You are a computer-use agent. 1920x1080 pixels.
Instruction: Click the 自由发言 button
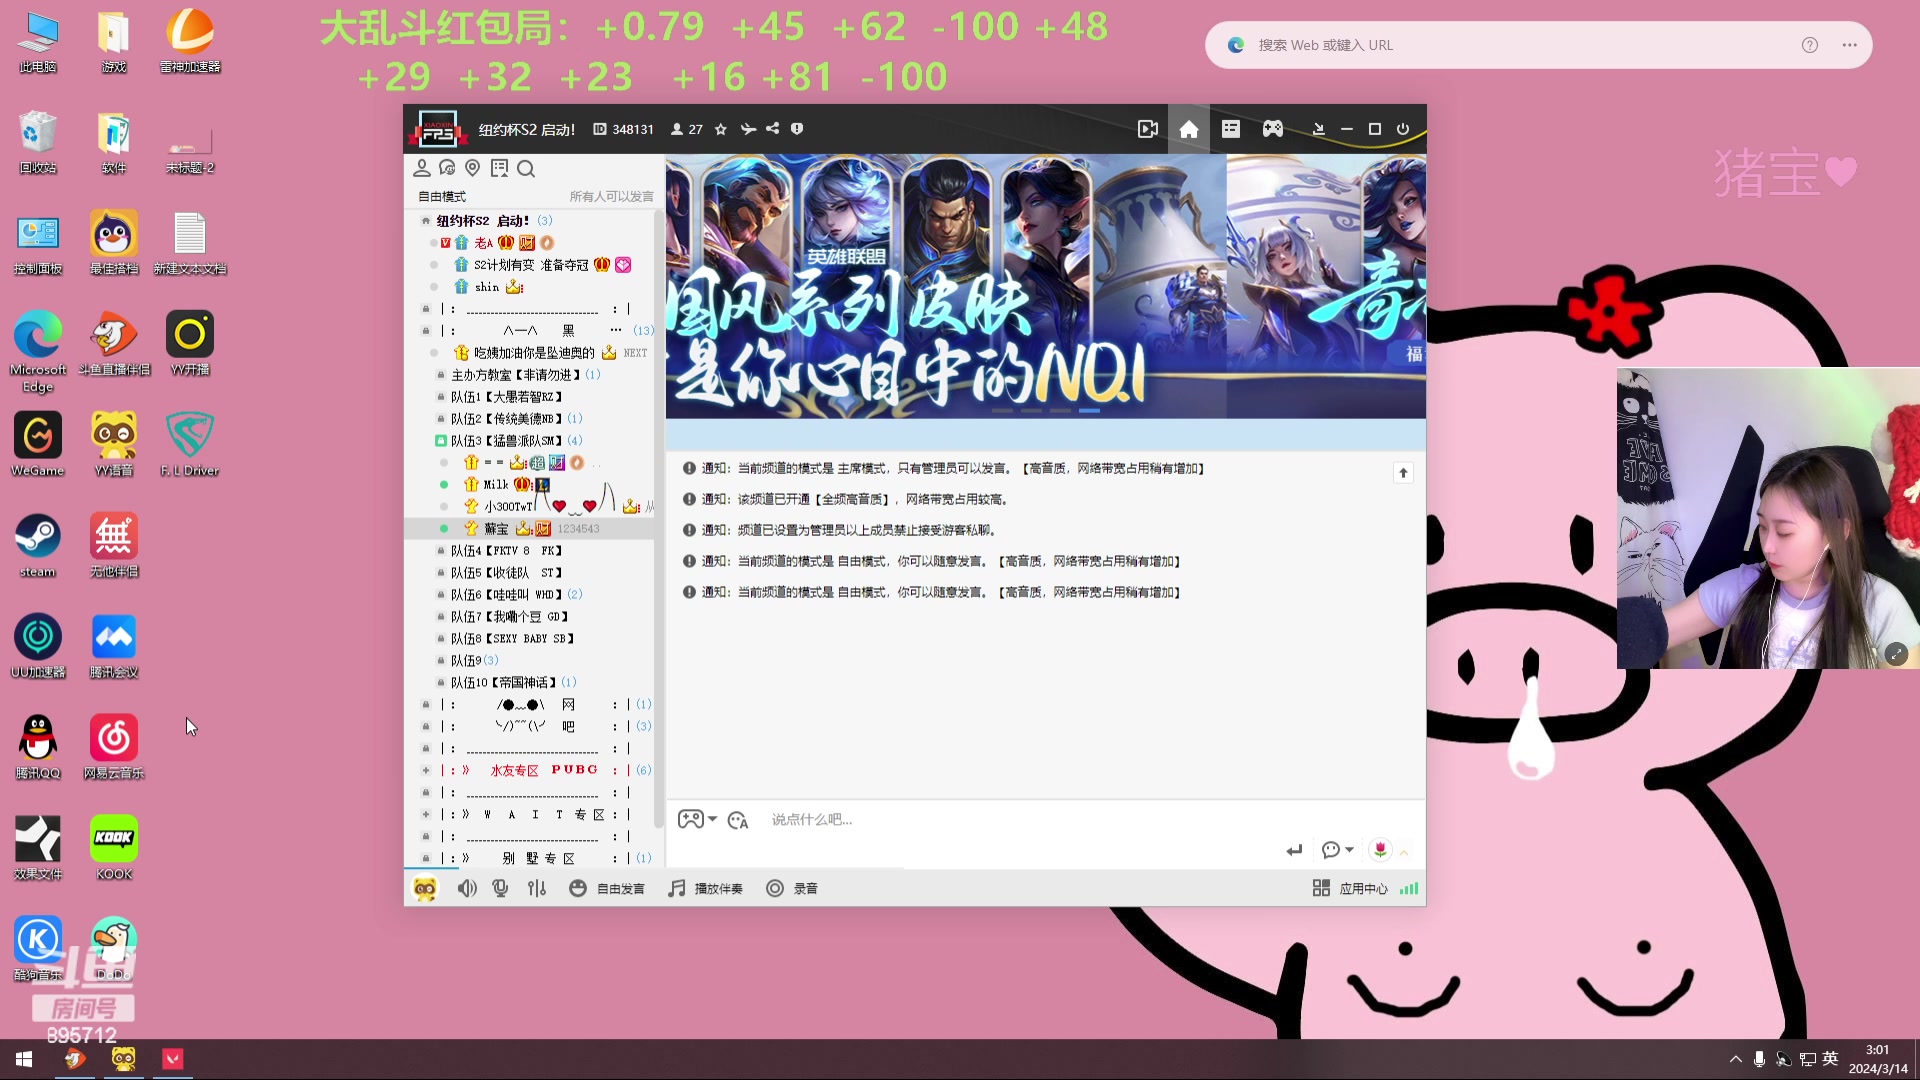(x=620, y=887)
